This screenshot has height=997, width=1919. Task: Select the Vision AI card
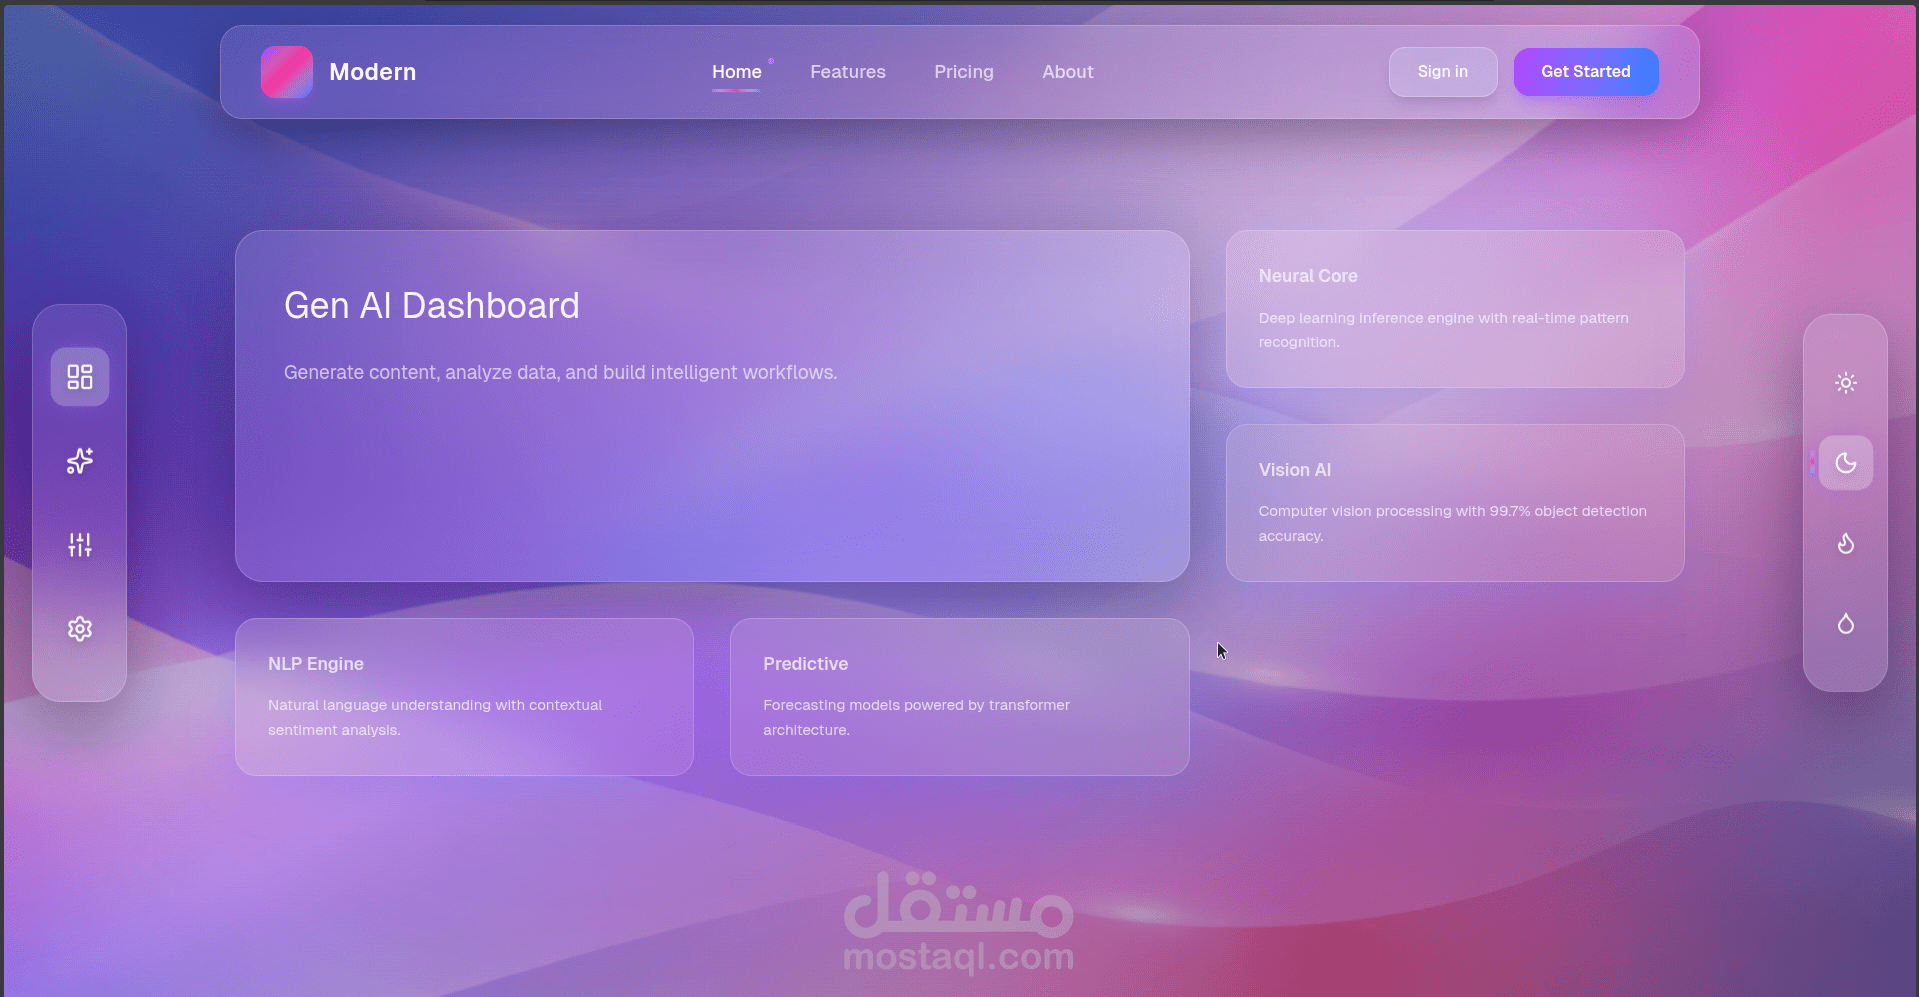click(1453, 502)
